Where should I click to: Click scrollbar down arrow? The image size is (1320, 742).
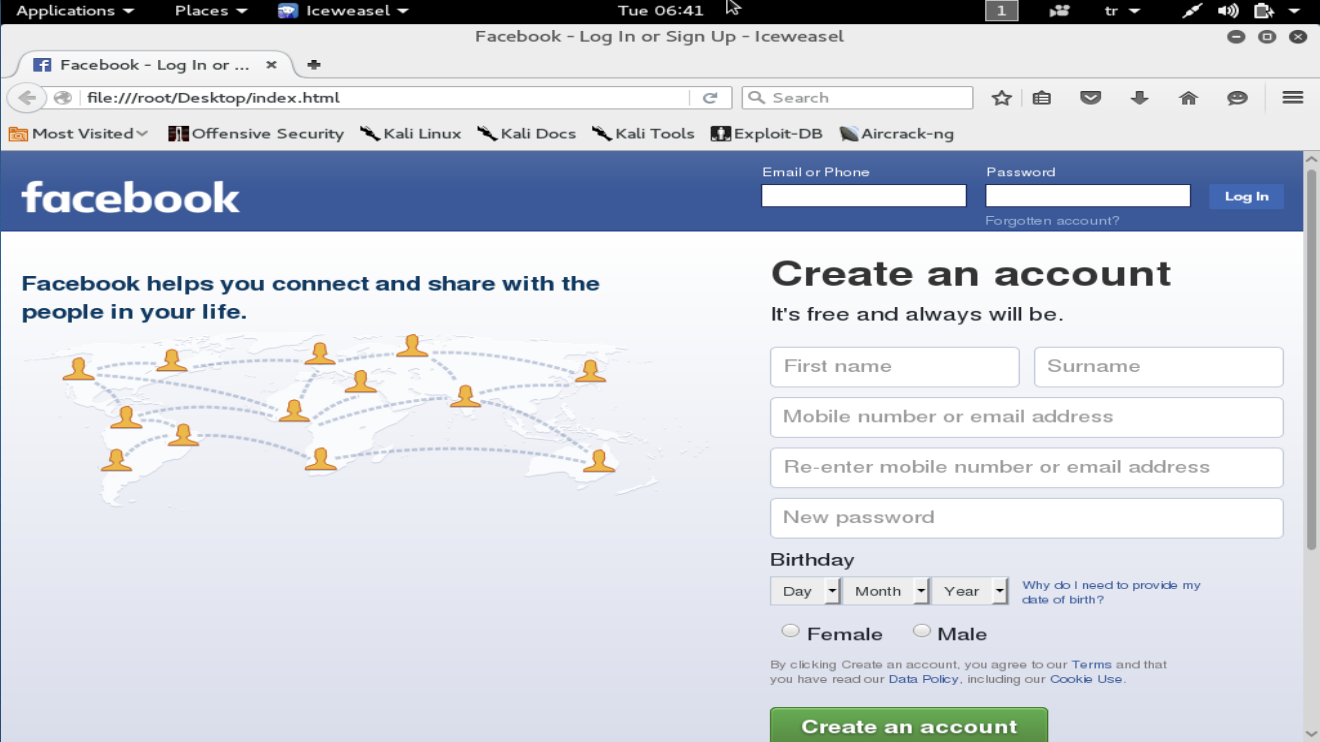point(1312,733)
